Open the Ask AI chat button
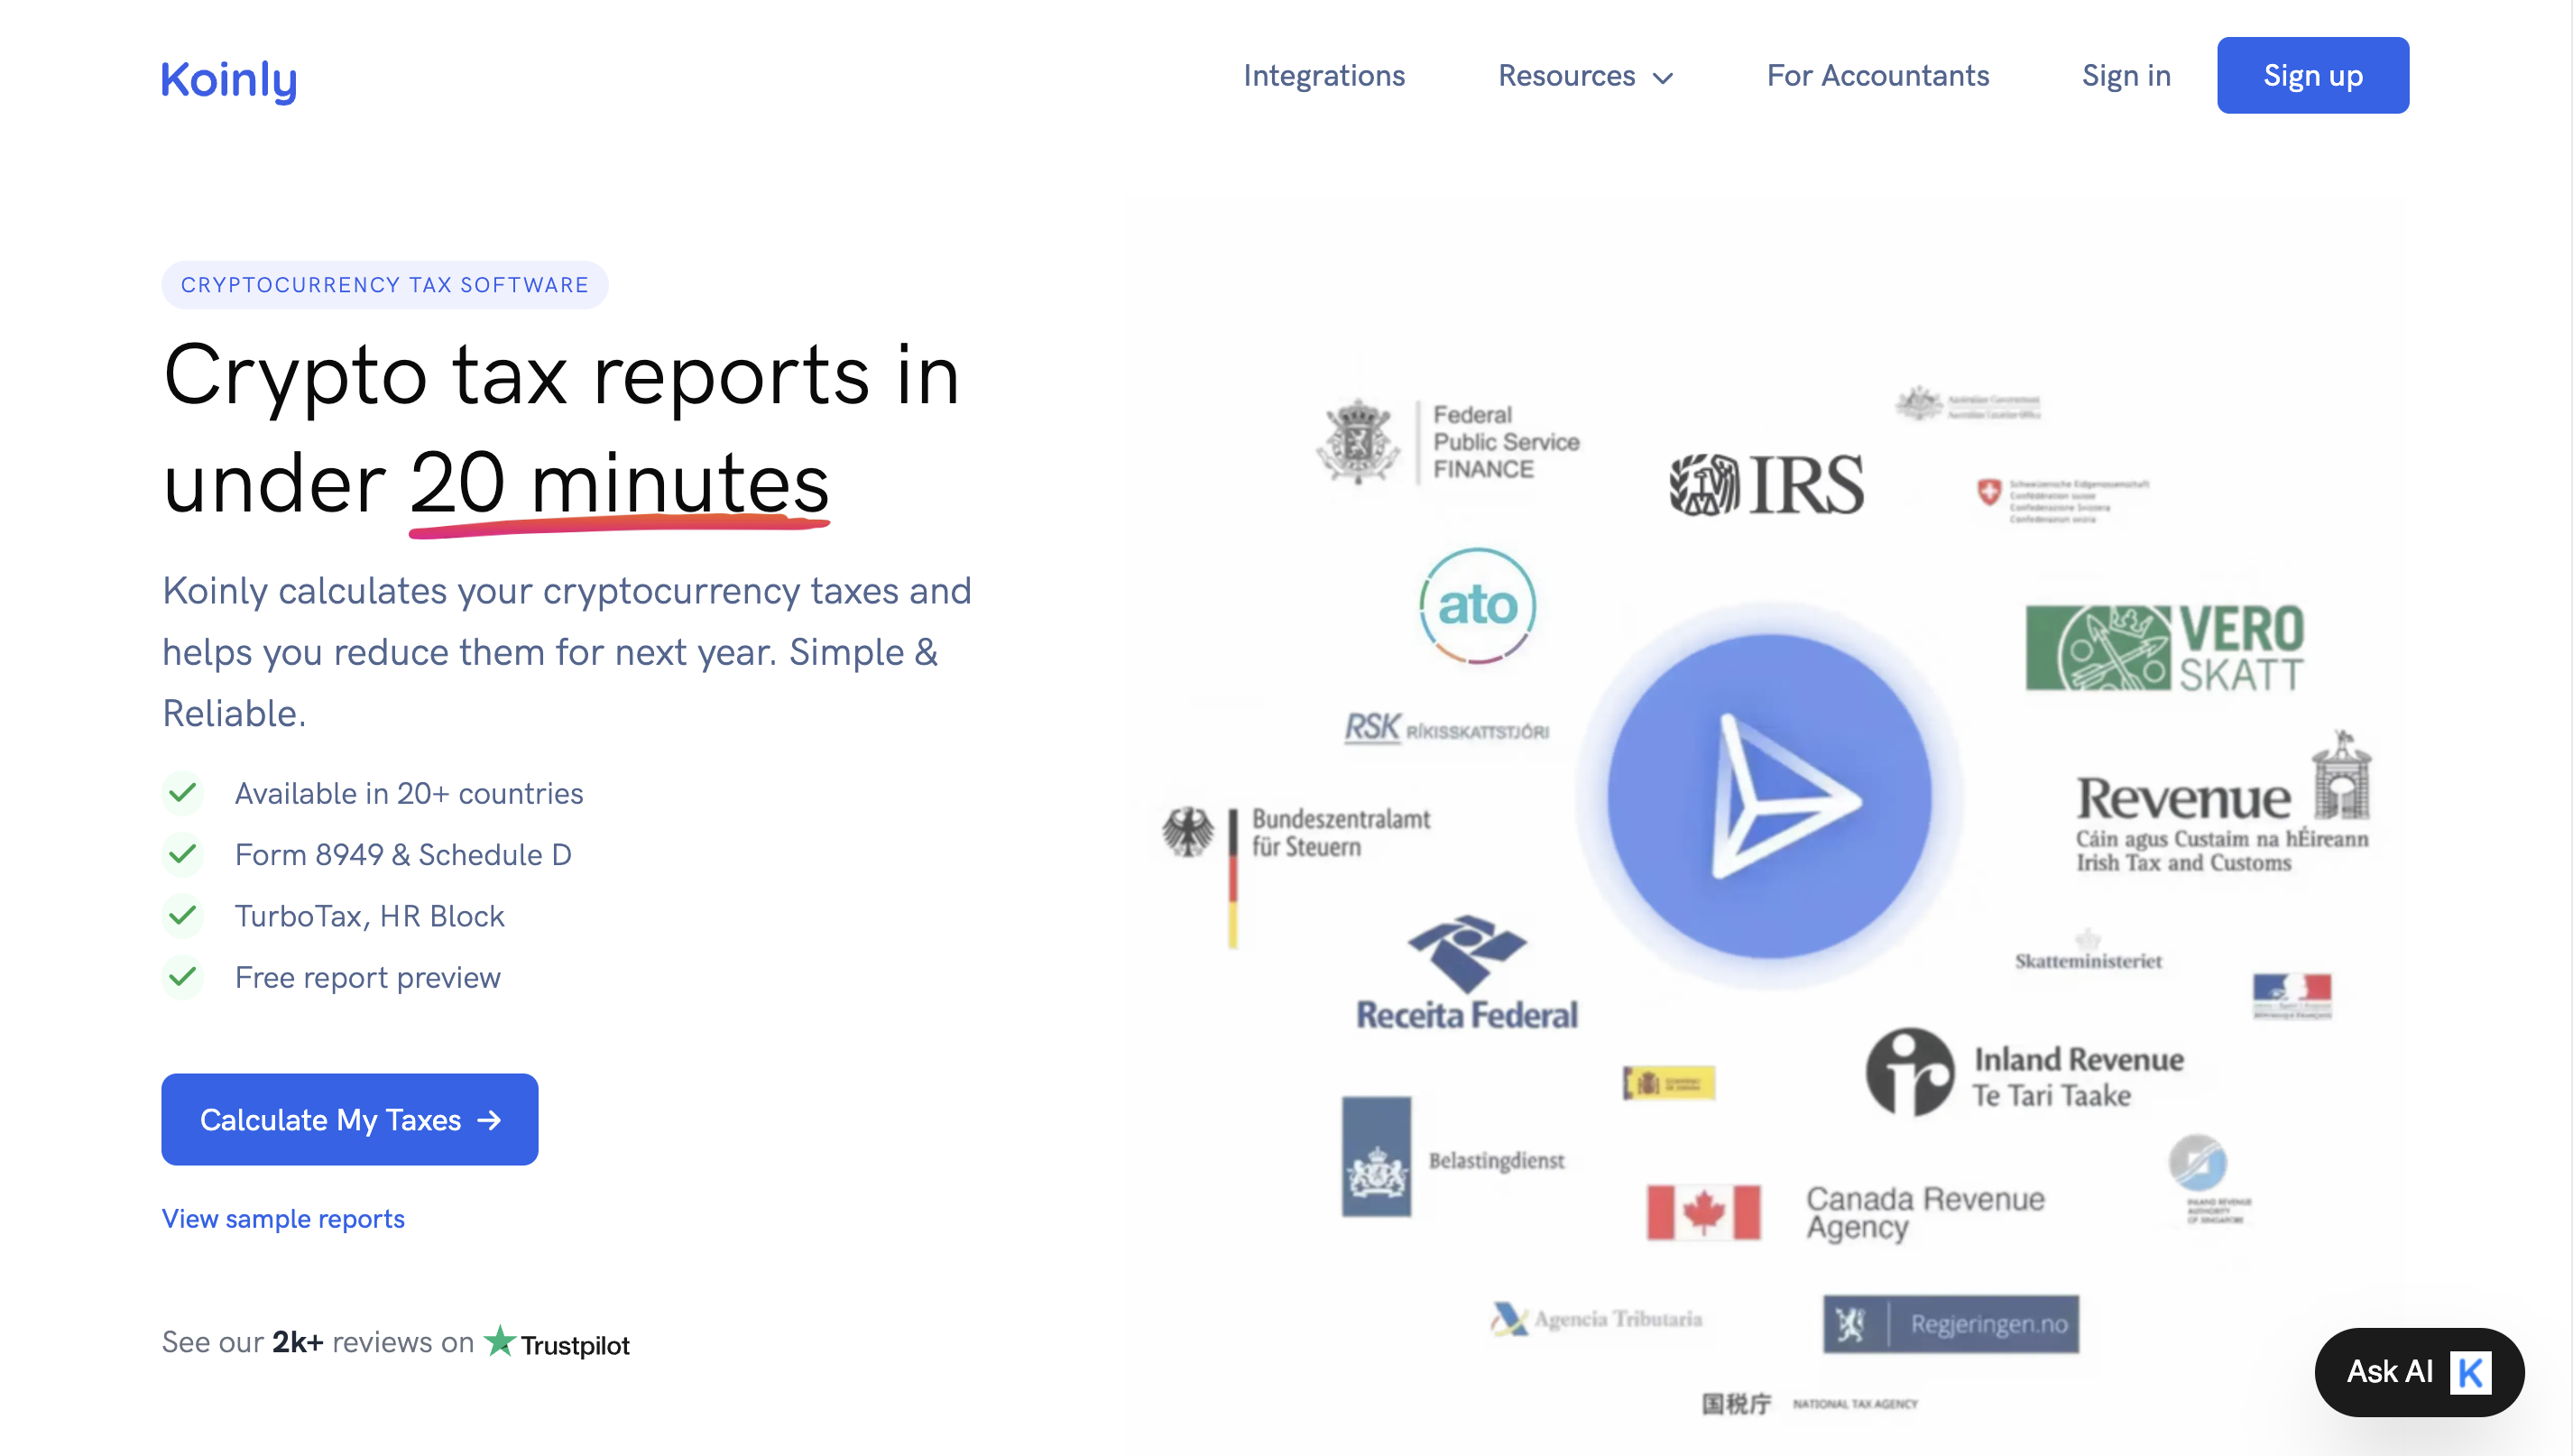The height and width of the screenshot is (1456, 2573). (2419, 1371)
